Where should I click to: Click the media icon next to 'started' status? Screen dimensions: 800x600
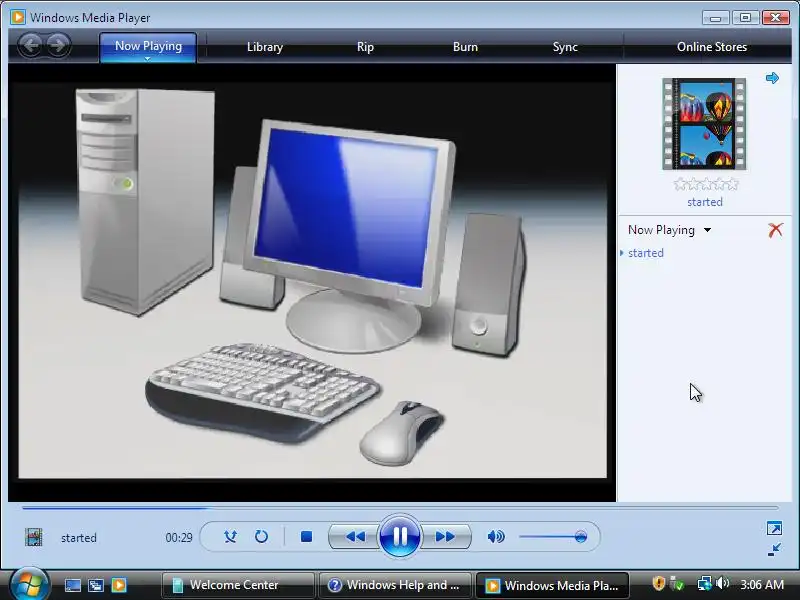34,537
